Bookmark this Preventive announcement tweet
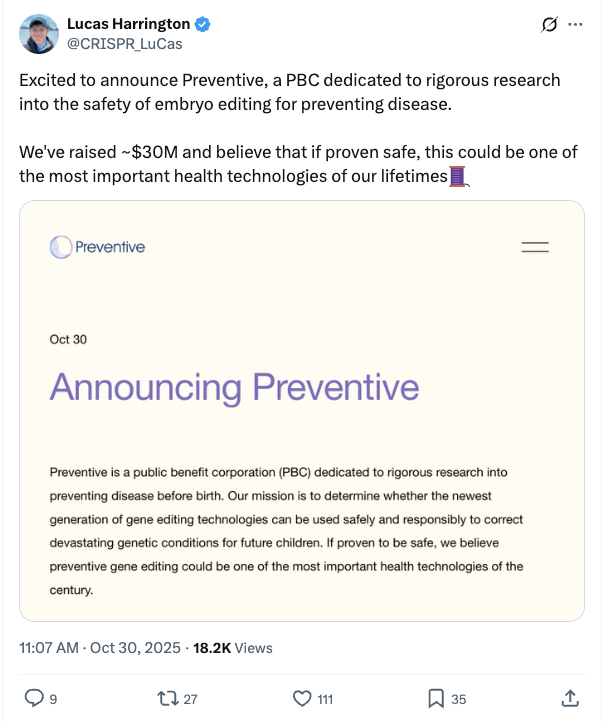Screen dimensions: 604x722 pos(436,698)
